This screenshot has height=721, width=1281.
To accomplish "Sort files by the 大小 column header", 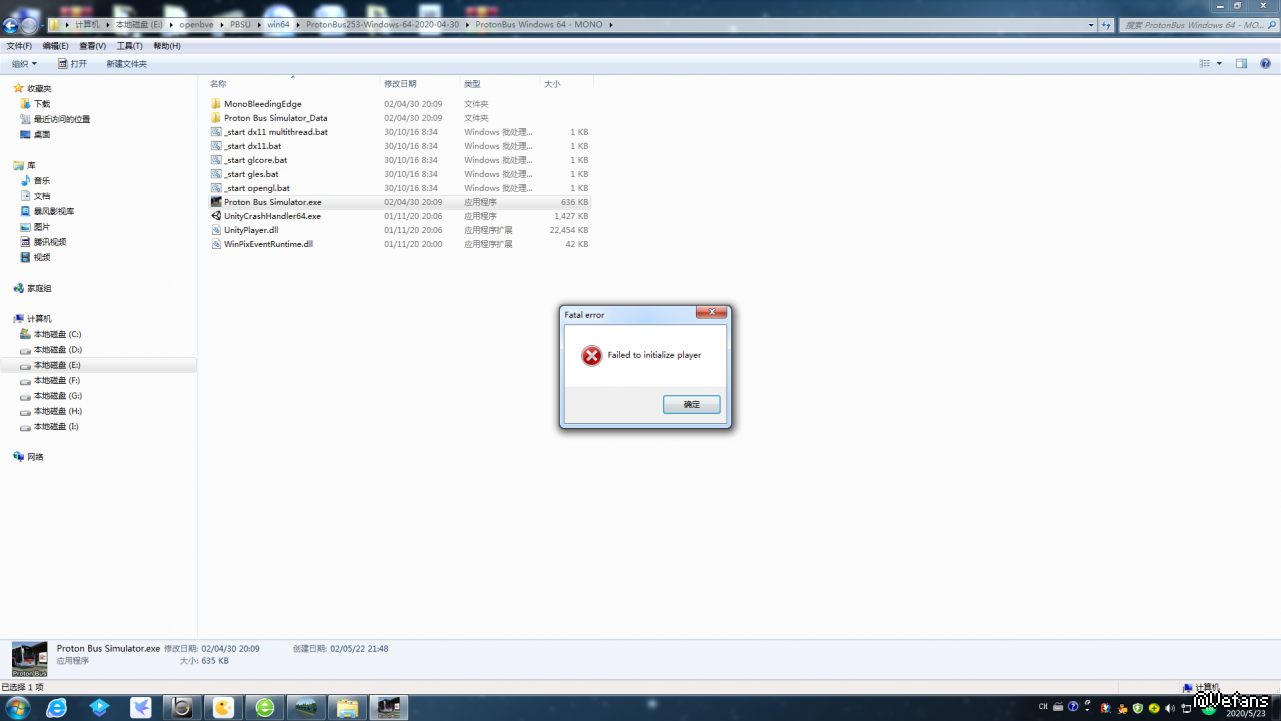I will pyautogui.click(x=566, y=84).
